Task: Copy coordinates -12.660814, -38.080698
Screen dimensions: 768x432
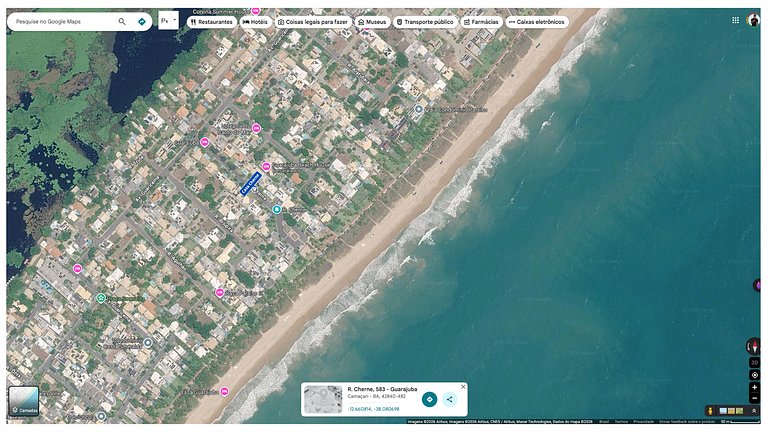Action: (x=373, y=409)
